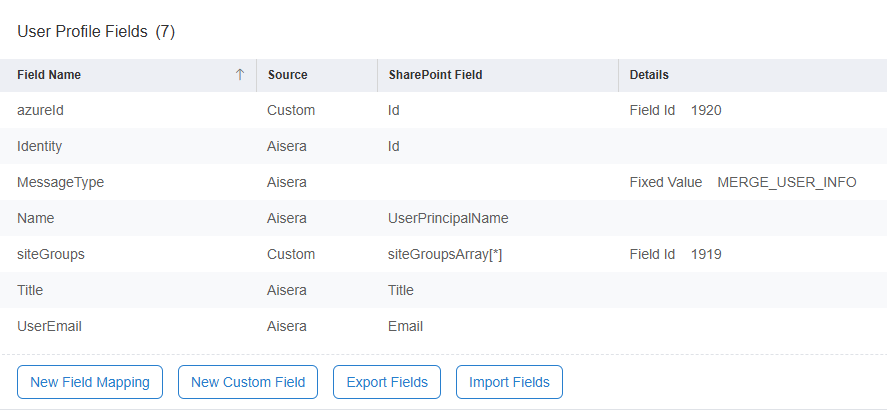Click the UserPrincipalName cell

448,218
